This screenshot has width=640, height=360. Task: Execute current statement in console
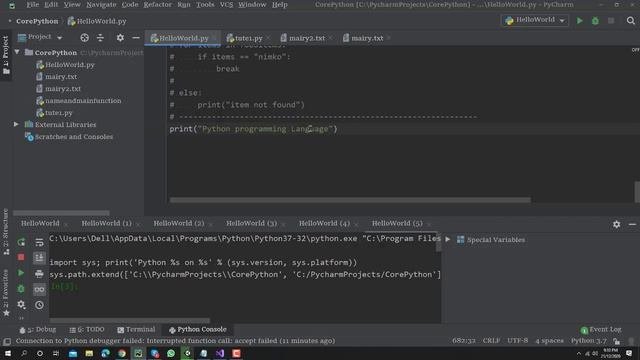click(x=21, y=273)
